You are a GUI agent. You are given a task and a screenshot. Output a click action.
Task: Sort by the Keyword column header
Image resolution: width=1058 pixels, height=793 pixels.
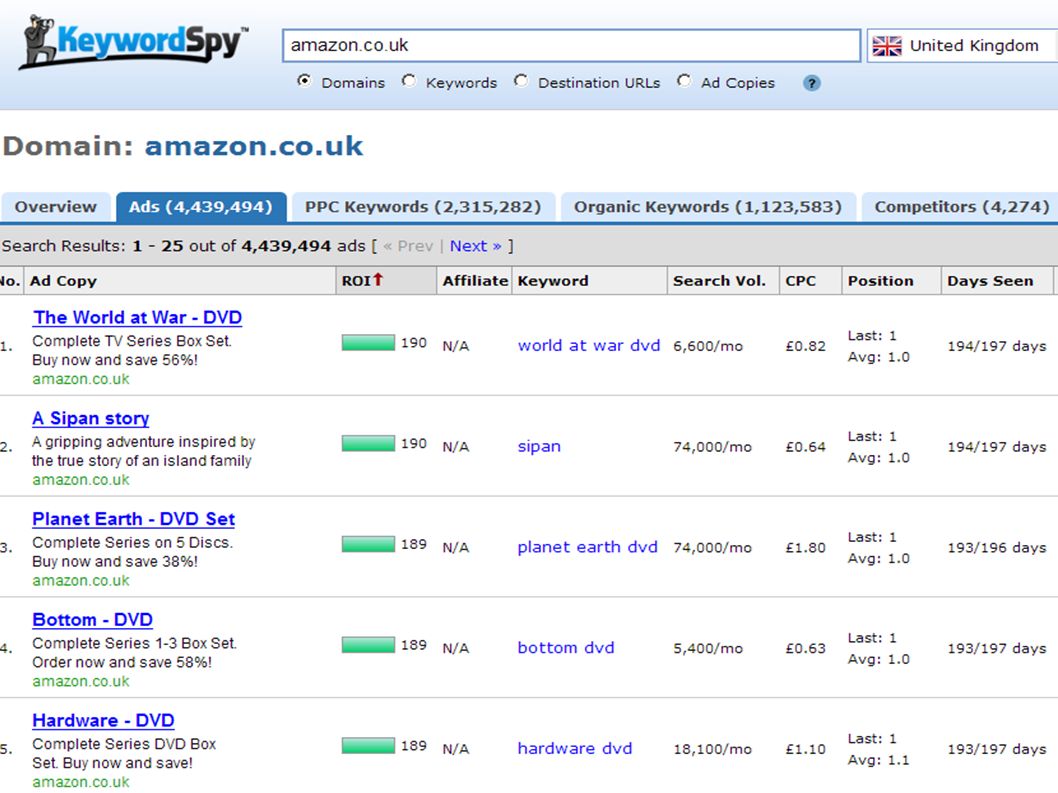click(x=590, y=281)
